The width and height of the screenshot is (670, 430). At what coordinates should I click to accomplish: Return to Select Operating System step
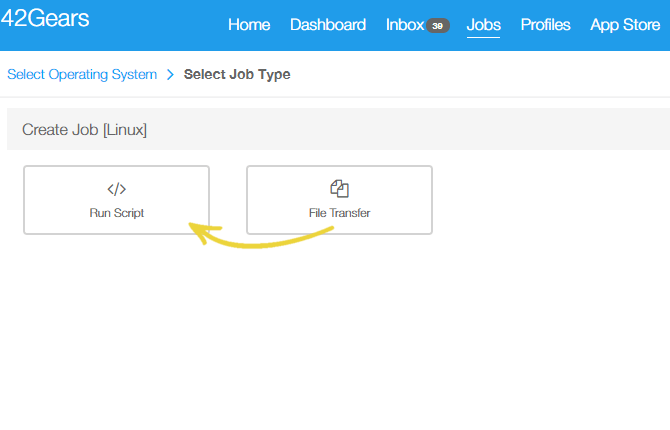(x=82, y=74)
